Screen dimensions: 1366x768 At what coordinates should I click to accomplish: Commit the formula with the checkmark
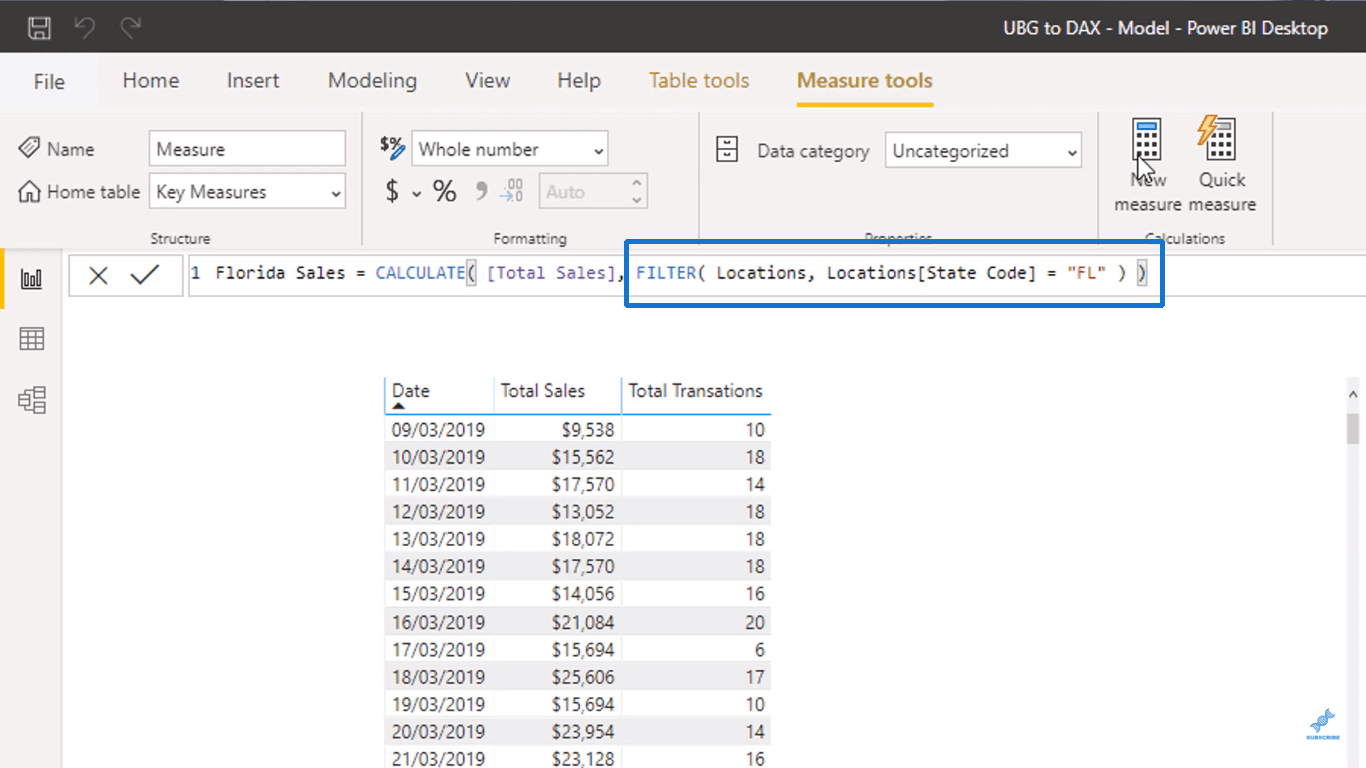pyautogui.click(x=145, y=275)
